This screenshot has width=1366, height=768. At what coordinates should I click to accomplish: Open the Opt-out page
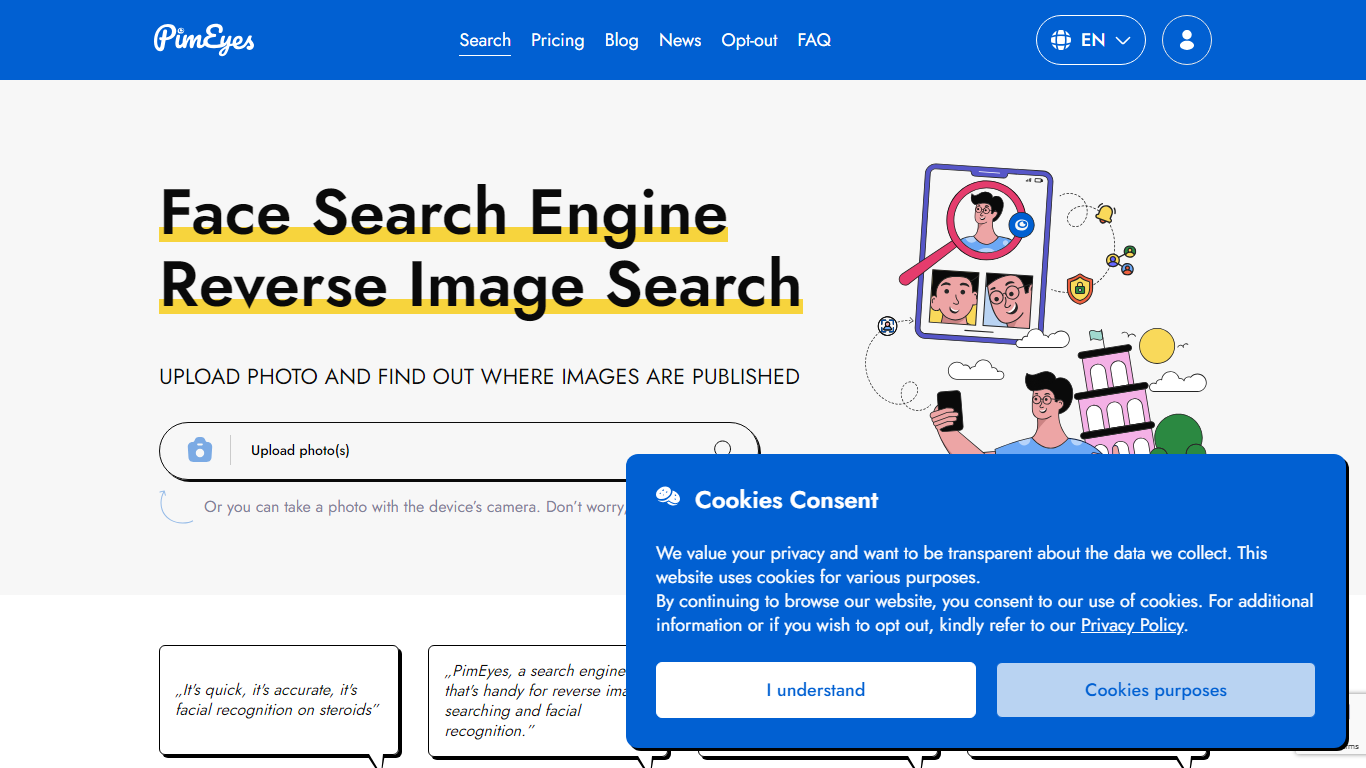pyautogui.click(x=749, y=40)
